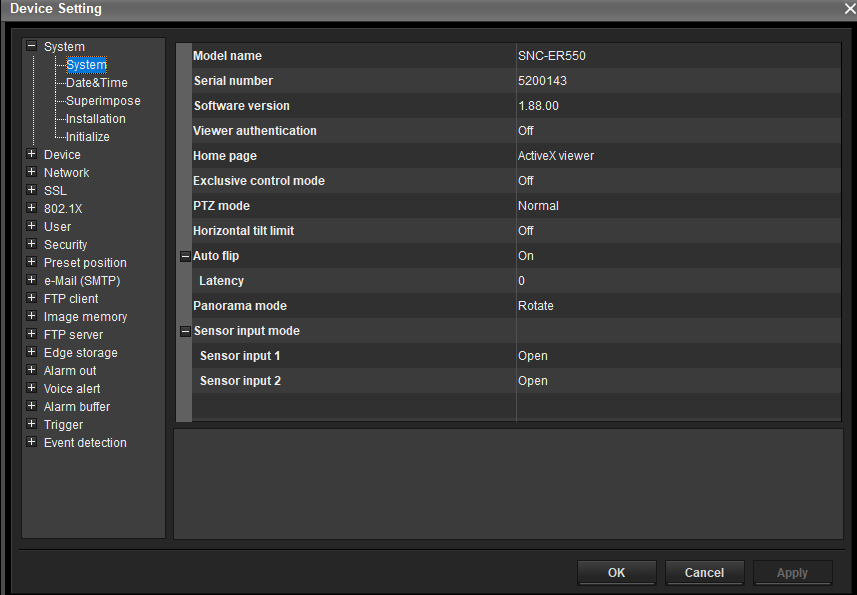857x595 pixels.
Task: Expand the Security node plus icon
Action: tap(31, 245)
